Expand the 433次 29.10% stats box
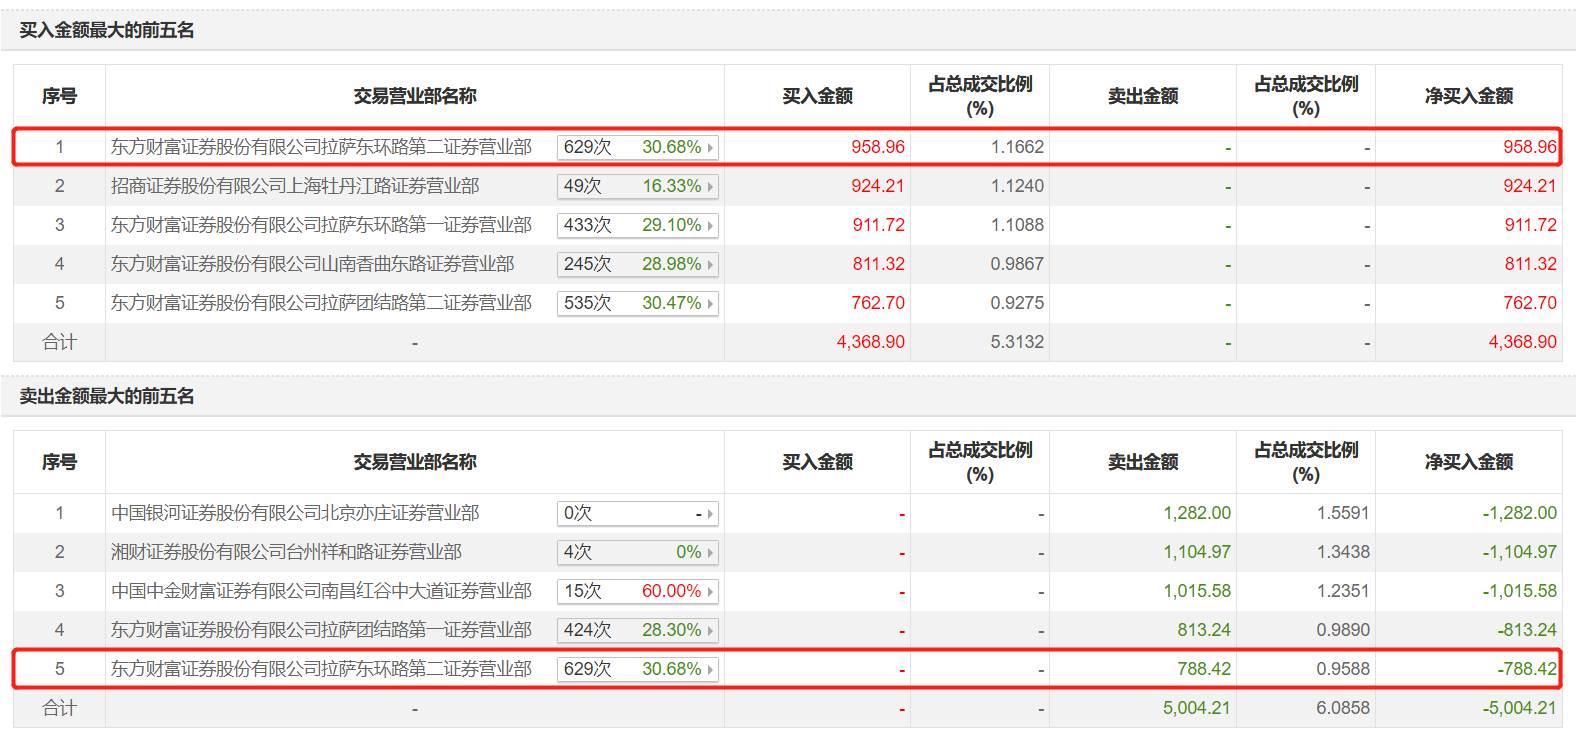 coord(638,225)
